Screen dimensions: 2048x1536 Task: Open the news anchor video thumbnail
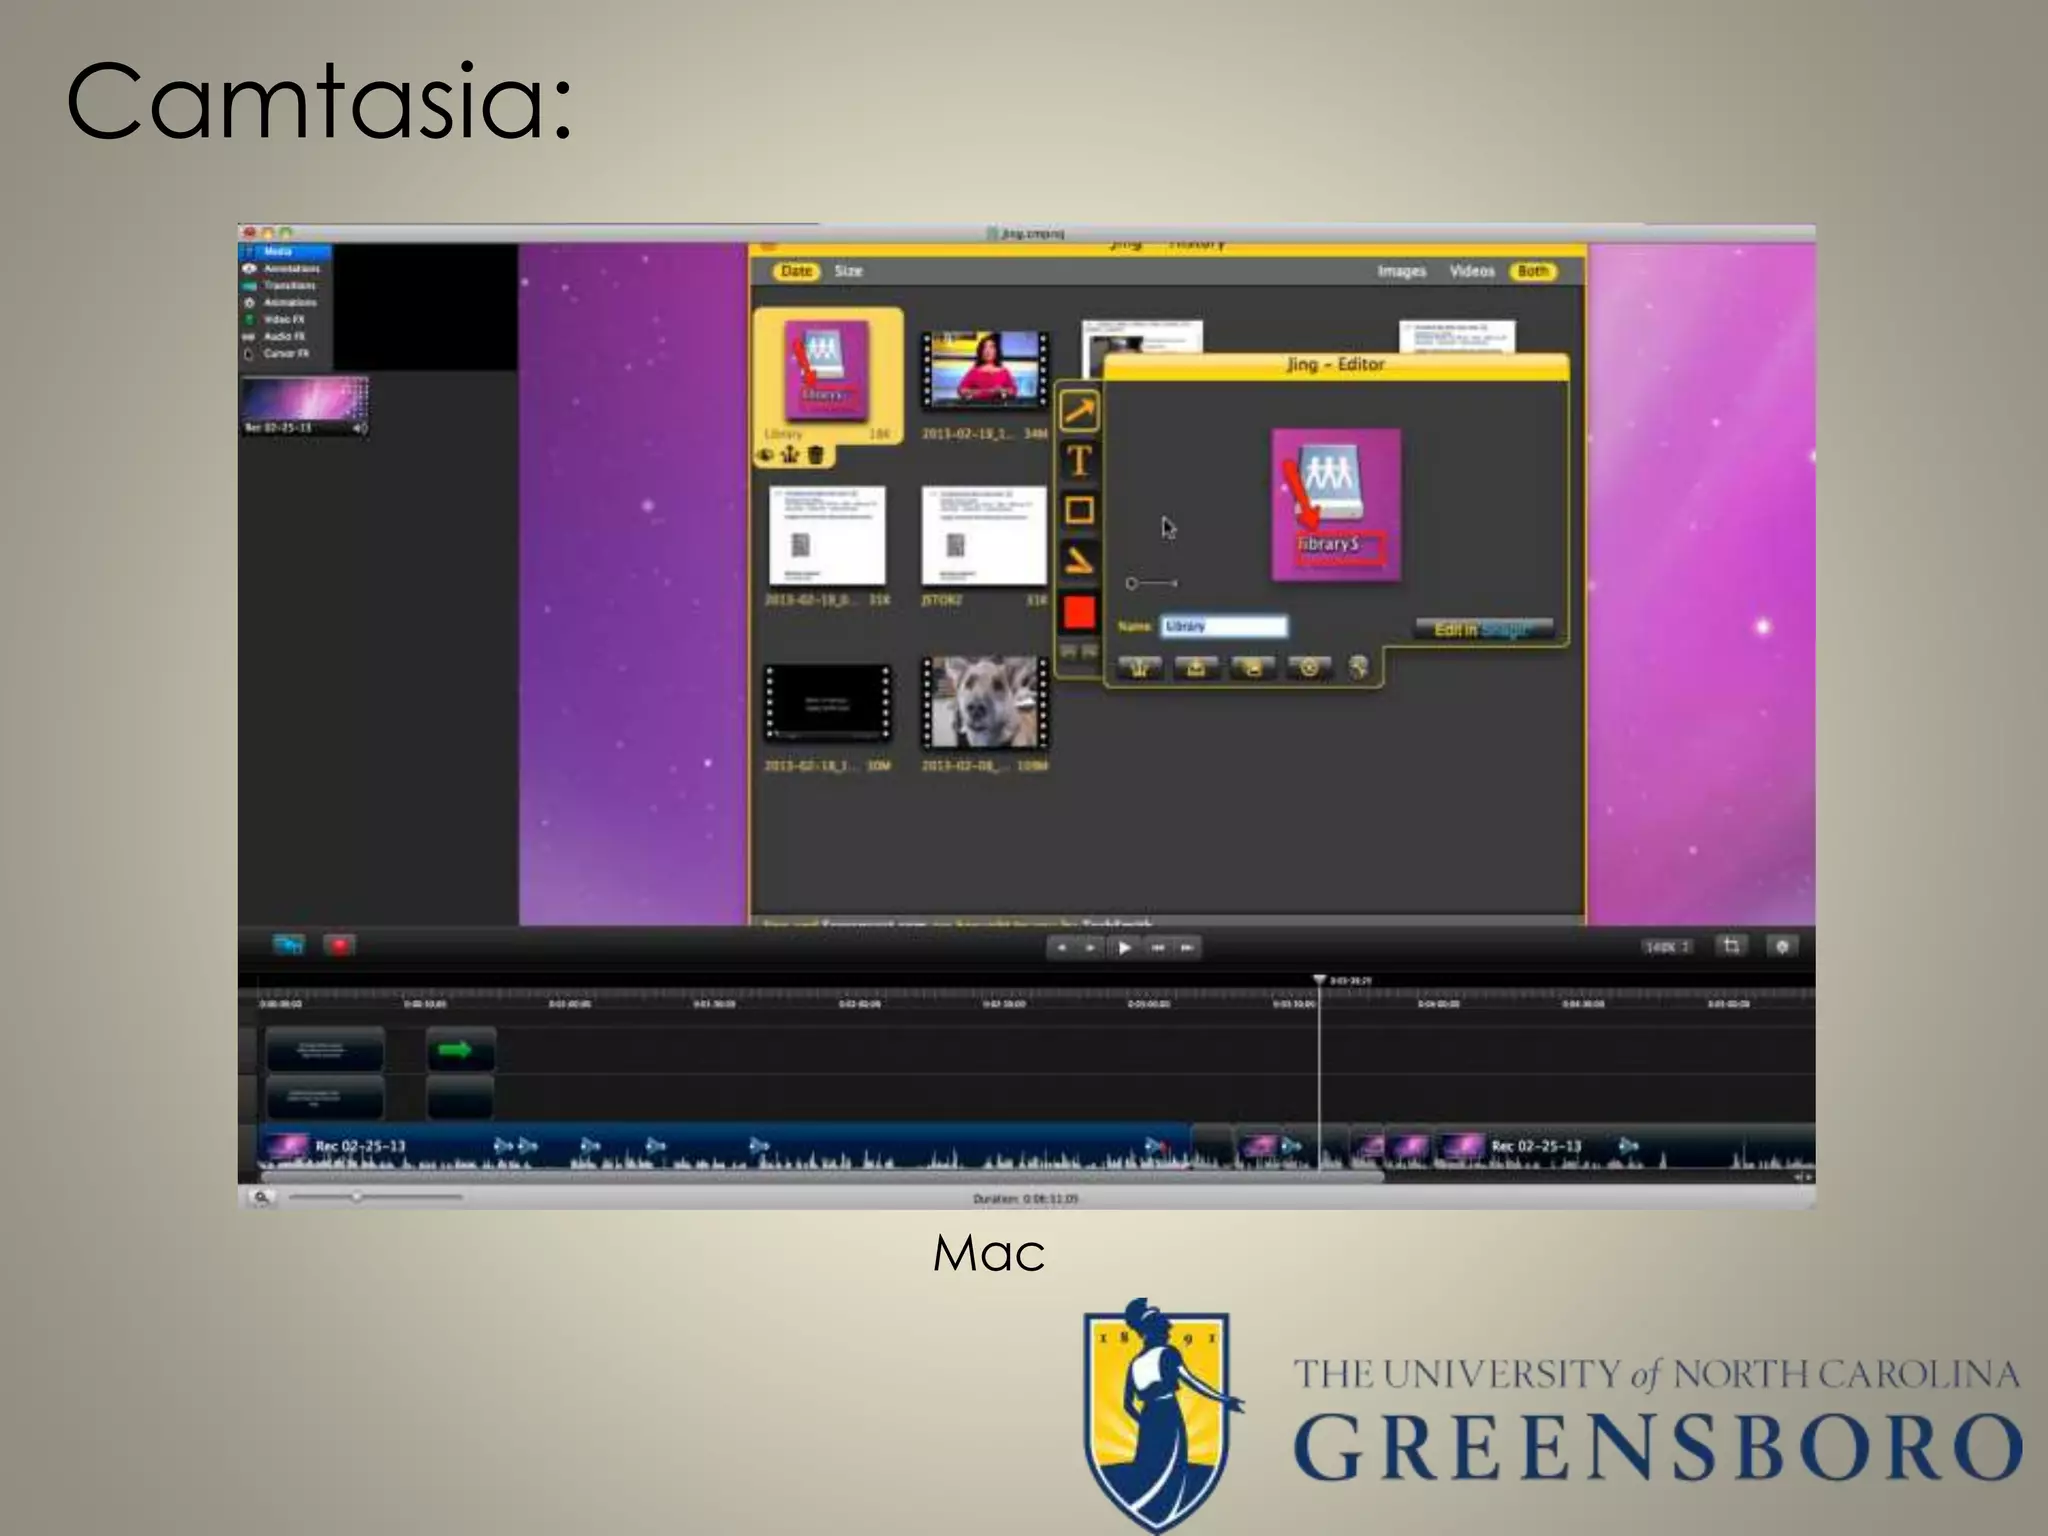click(985, 370)
